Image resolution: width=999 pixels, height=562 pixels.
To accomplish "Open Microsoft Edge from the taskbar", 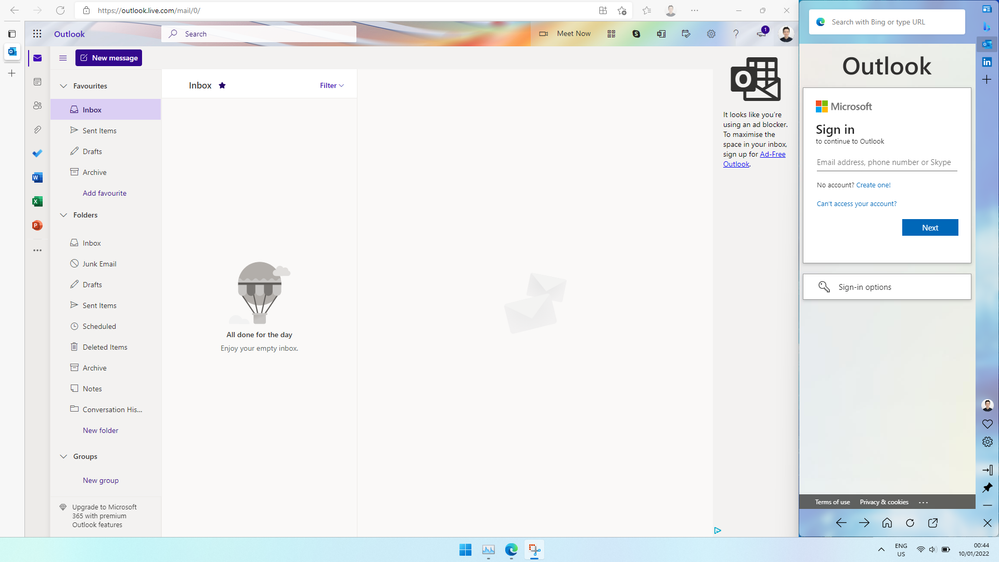I will tap(512, 550).
